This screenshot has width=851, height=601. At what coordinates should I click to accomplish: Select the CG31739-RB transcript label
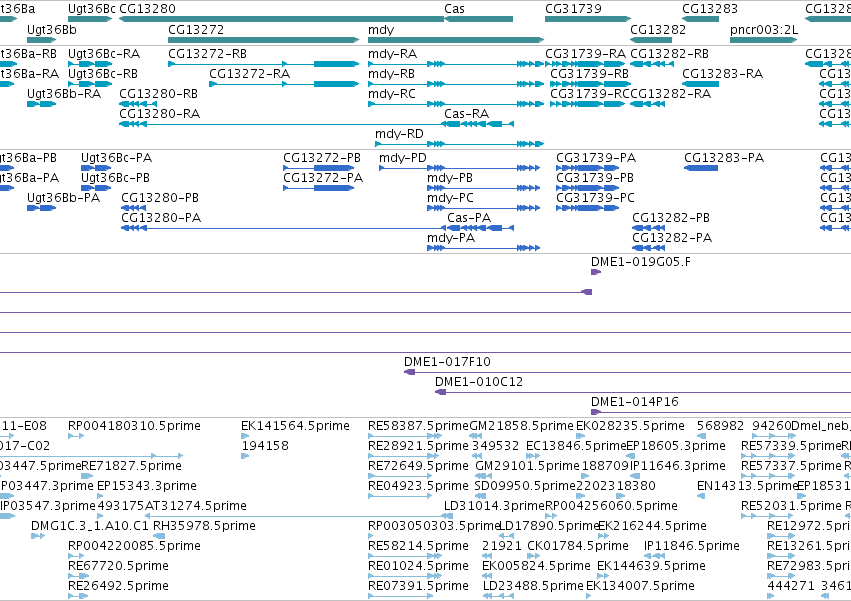(x=589, y=74)
